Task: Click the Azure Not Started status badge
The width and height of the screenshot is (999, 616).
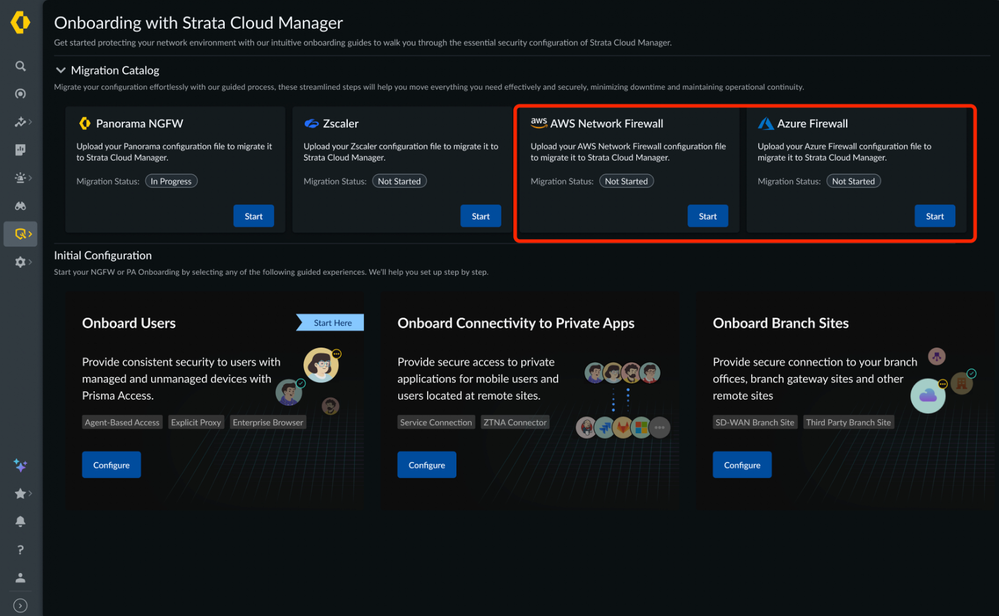Action: click(x=854, y=181)
